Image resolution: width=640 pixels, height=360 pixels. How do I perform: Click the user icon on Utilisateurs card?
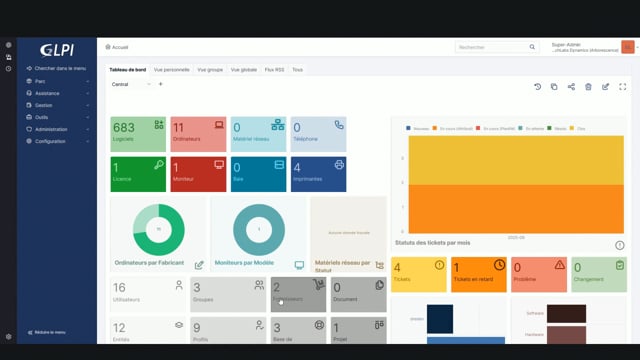pyautogui.click(x=179, y=285)
